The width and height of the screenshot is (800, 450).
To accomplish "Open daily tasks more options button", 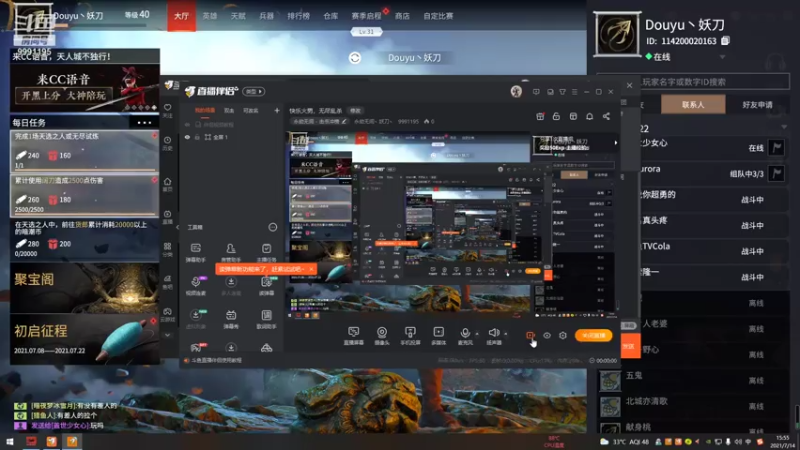I will pos(144,122).
